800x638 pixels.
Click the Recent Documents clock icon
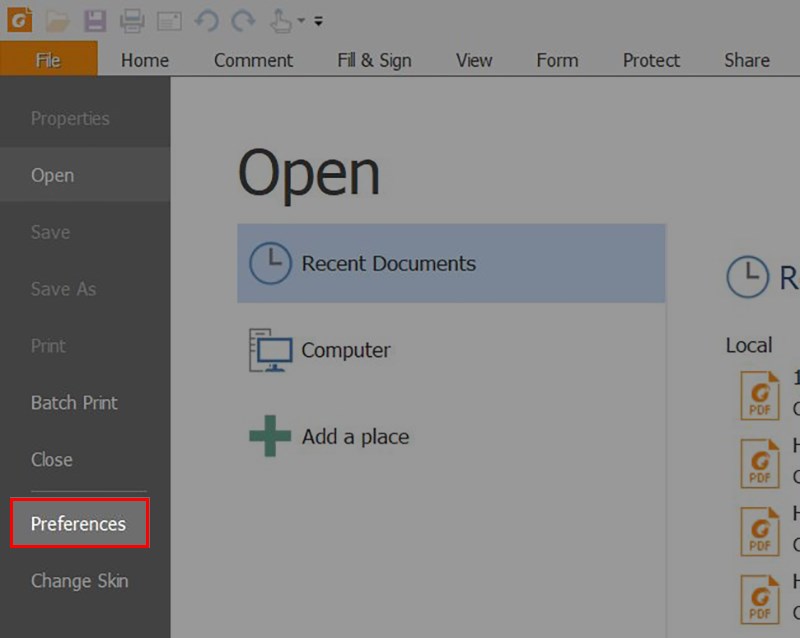(270, 263)
